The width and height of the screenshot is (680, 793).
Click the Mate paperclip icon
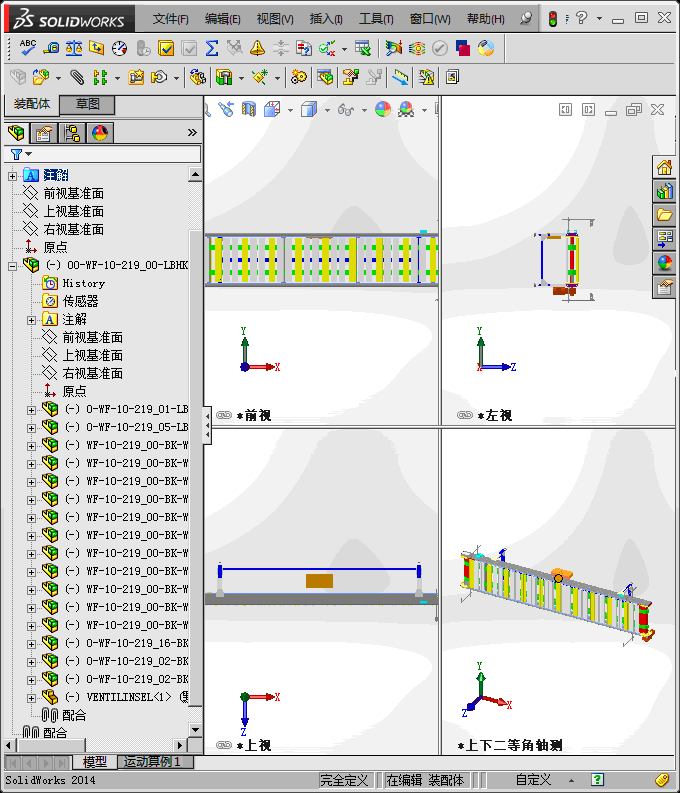[77, 77]
